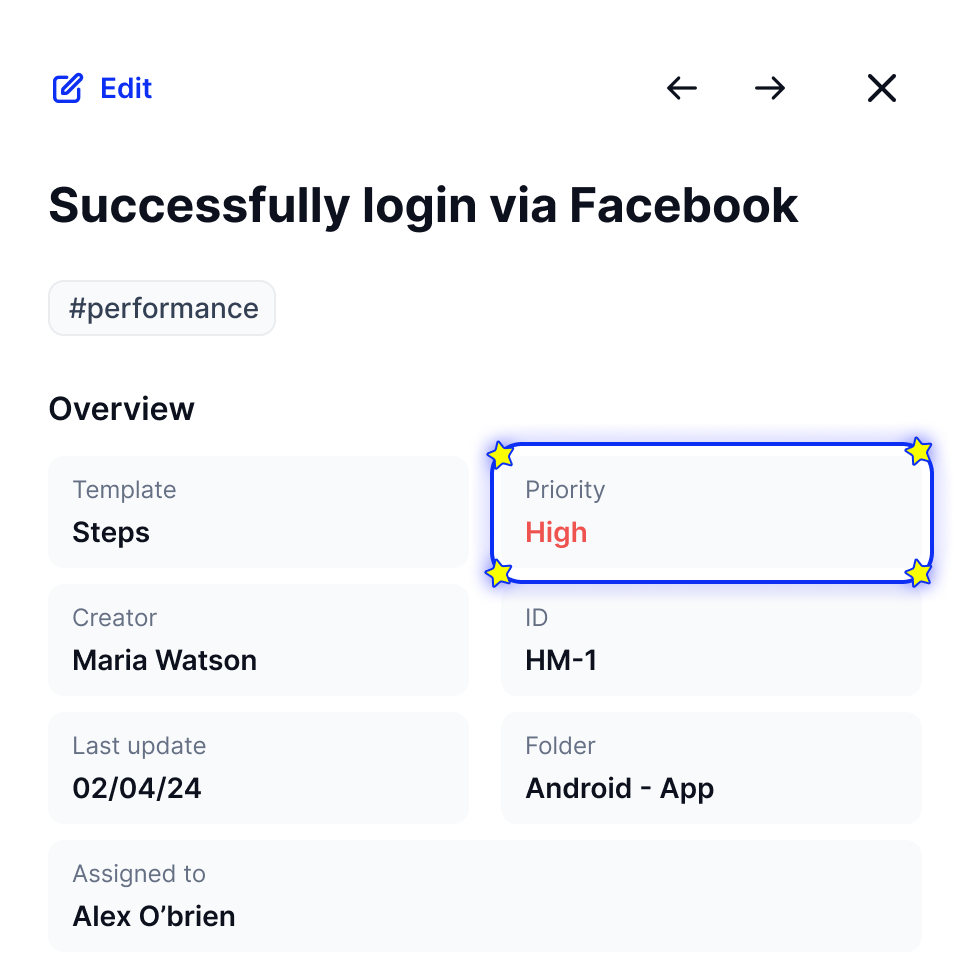Click the Creator field label

click(x=115, y=618)
